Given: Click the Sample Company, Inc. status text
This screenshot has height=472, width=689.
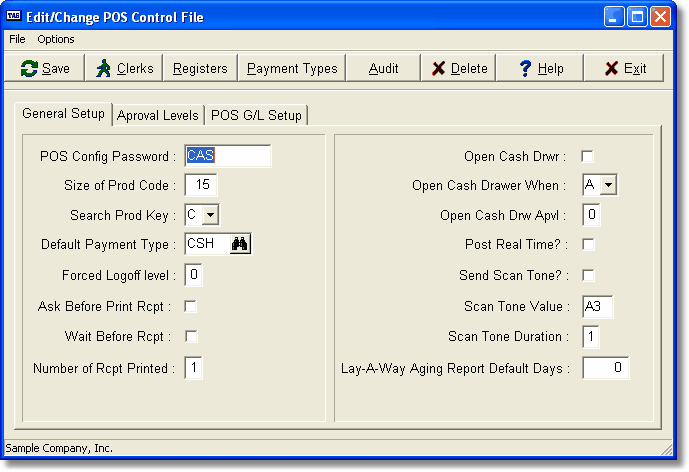Looking at the screenshot, I should 59,448.
